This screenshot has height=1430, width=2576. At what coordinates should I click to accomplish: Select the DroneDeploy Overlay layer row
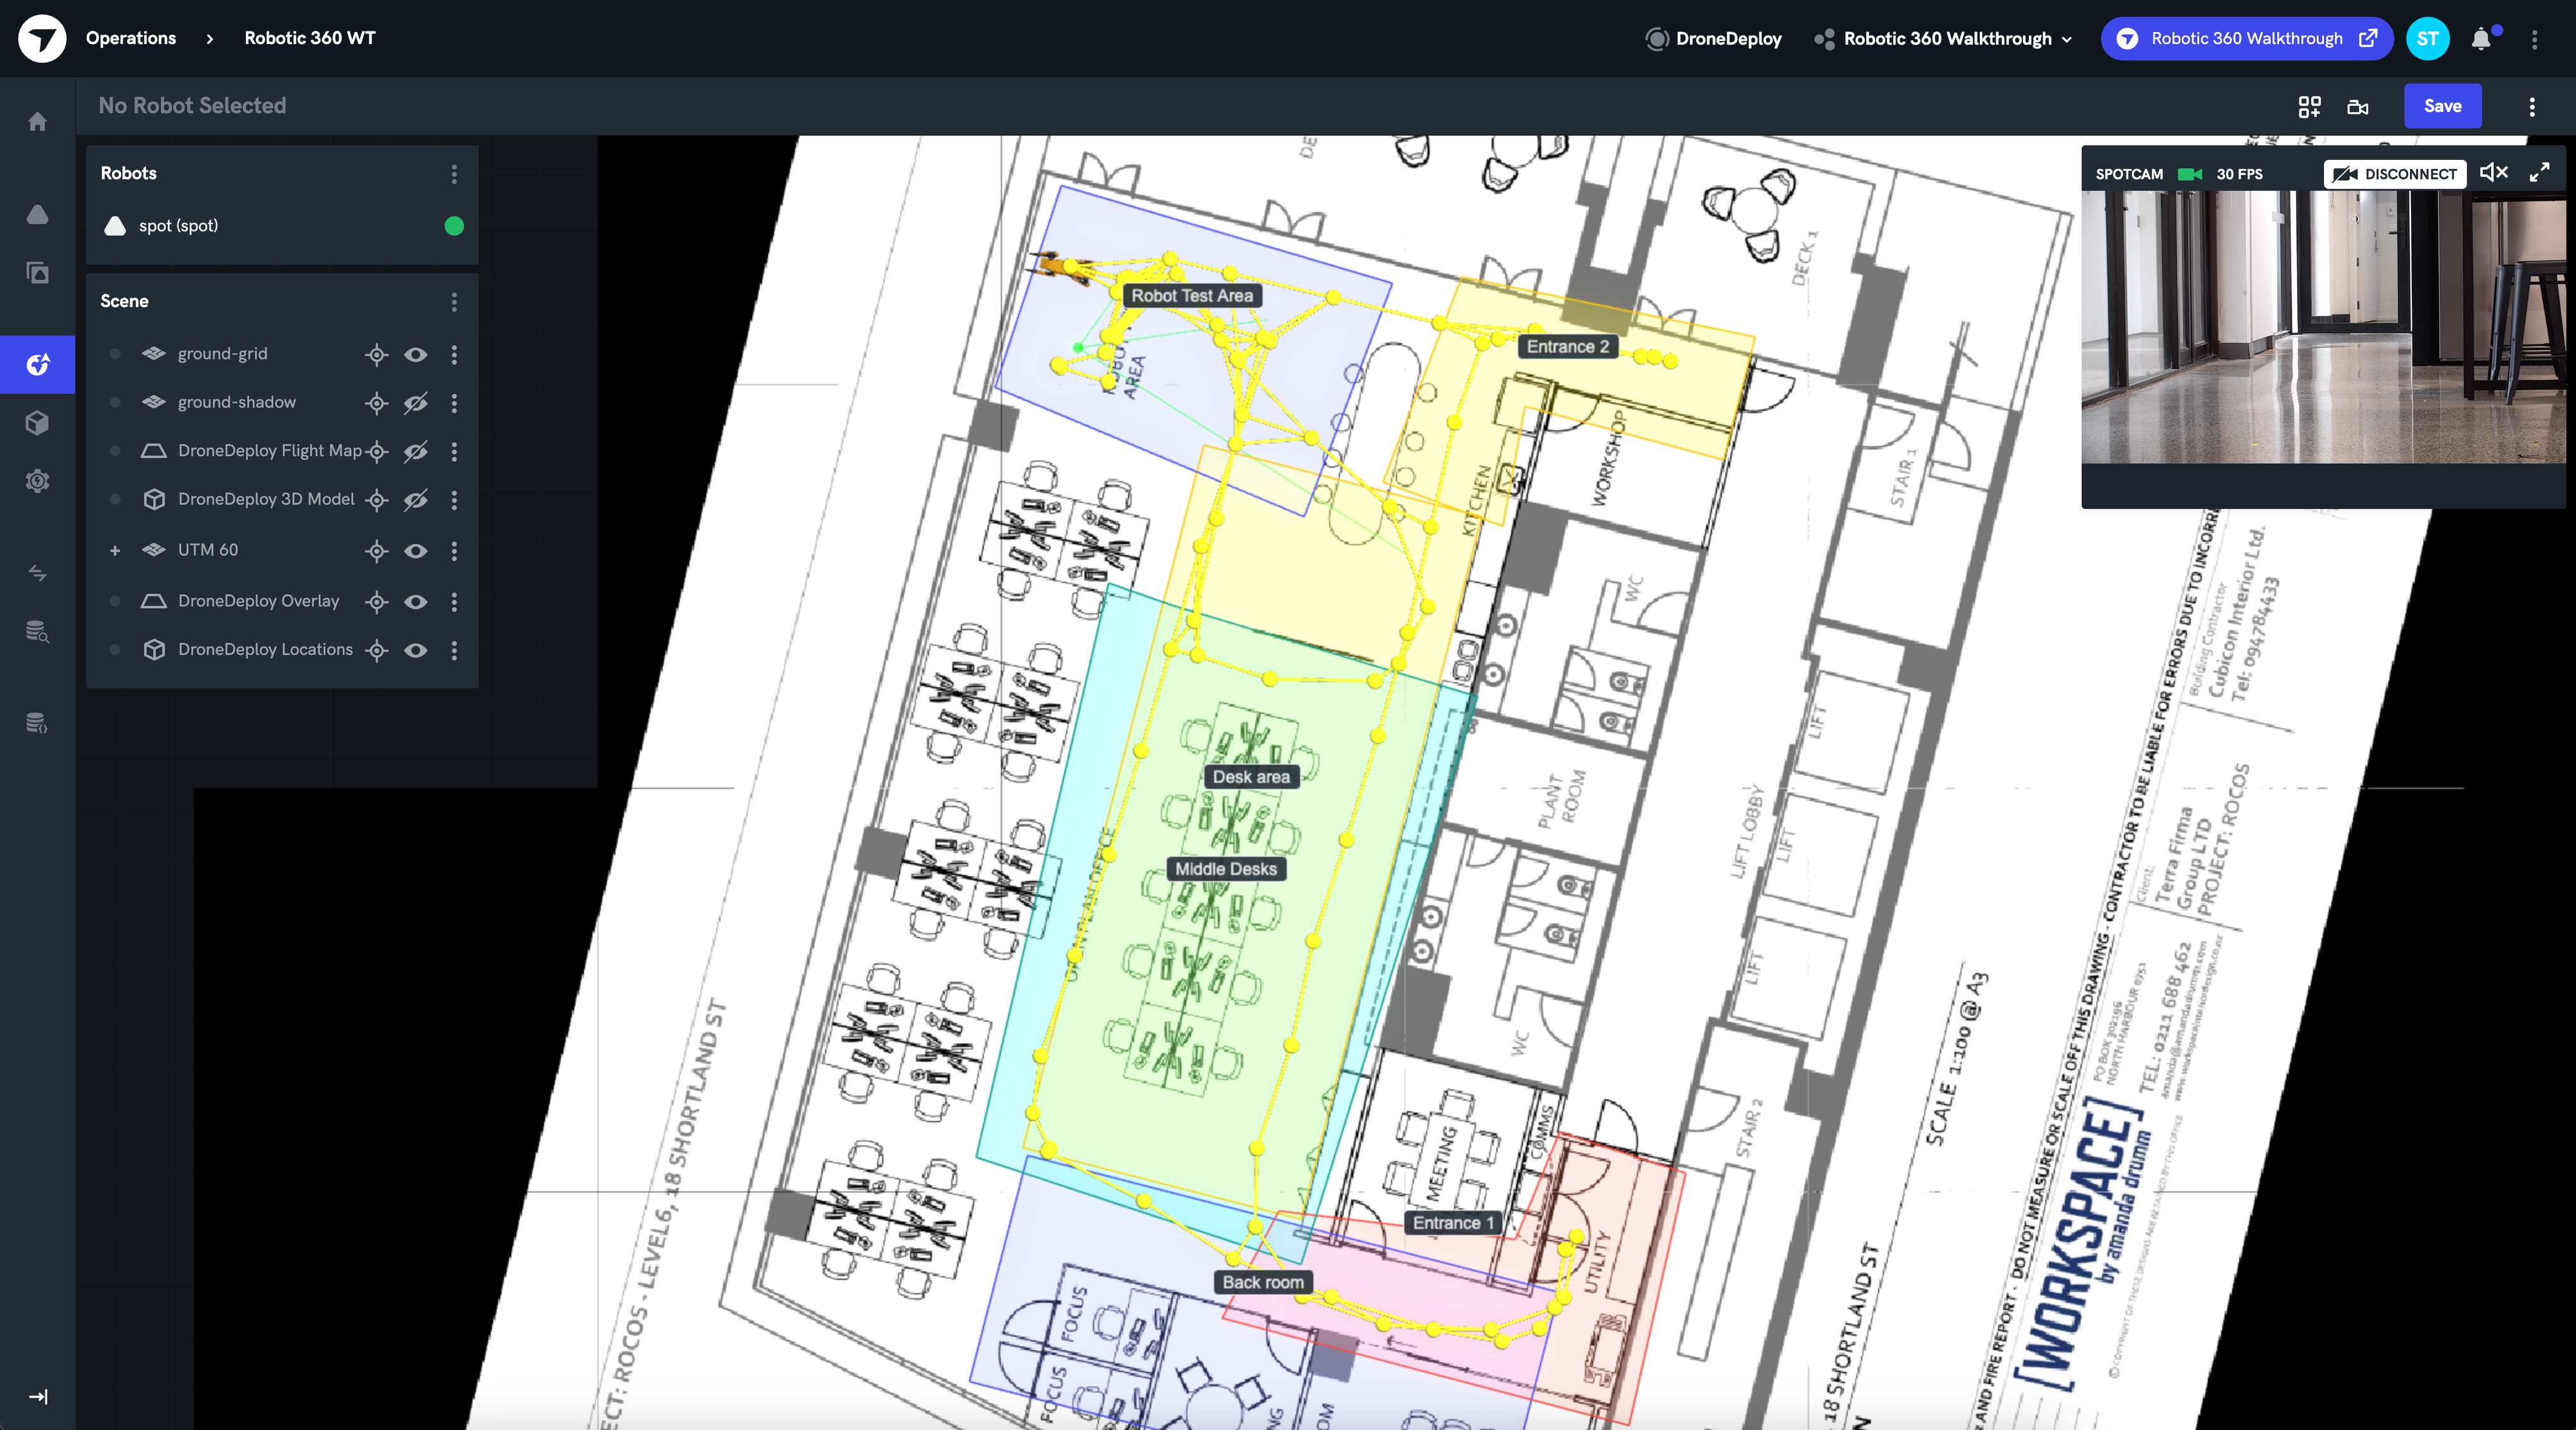(x=282, y=602)
